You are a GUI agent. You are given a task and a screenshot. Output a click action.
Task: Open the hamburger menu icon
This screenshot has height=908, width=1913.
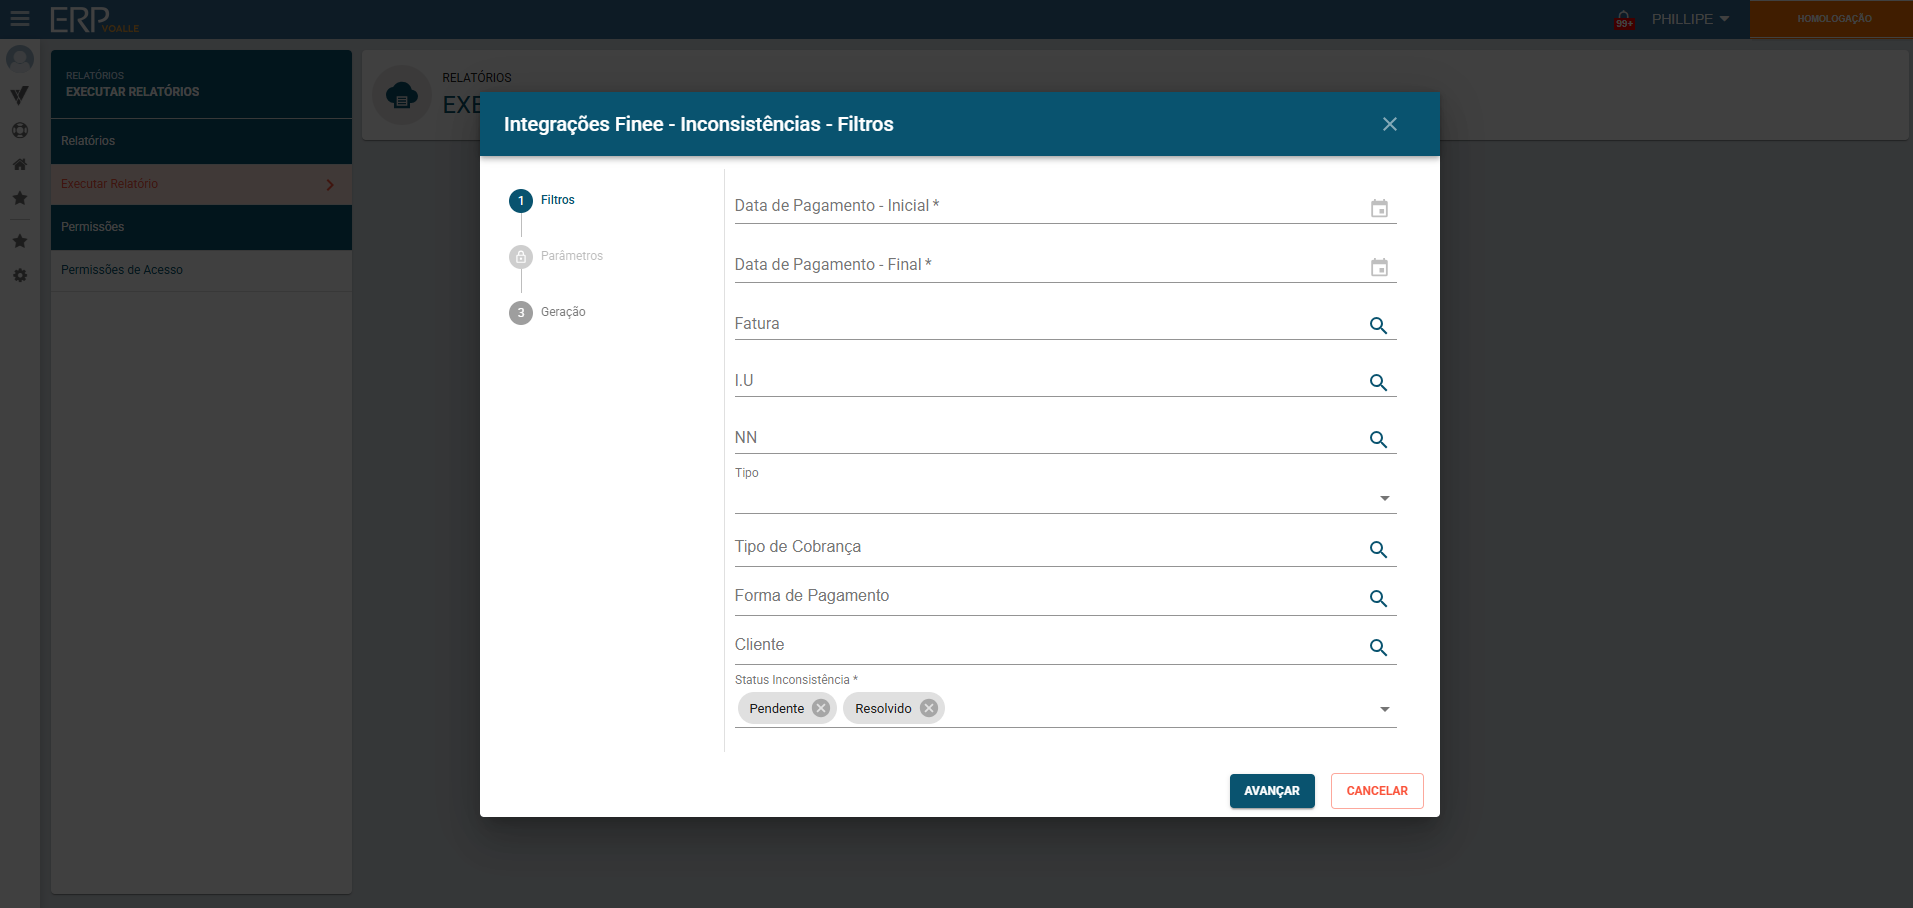pos(20,19)
